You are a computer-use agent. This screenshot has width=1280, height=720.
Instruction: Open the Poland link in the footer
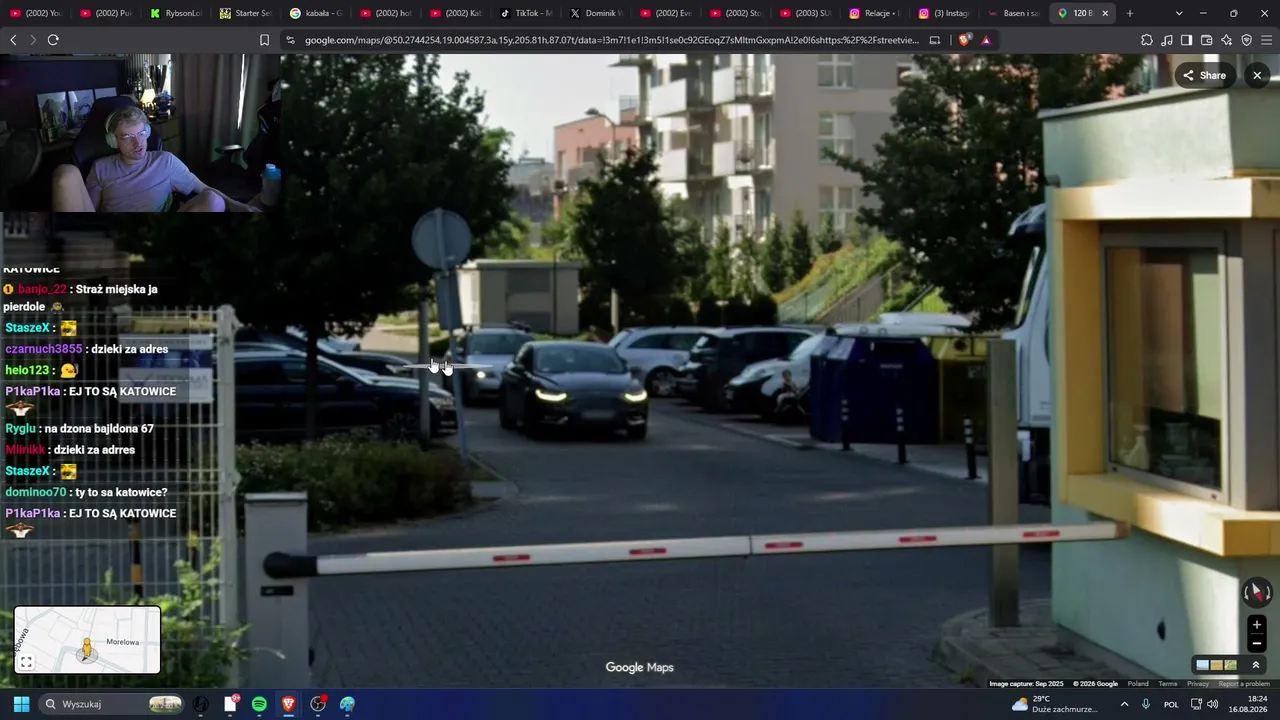tap(1138, 684)
